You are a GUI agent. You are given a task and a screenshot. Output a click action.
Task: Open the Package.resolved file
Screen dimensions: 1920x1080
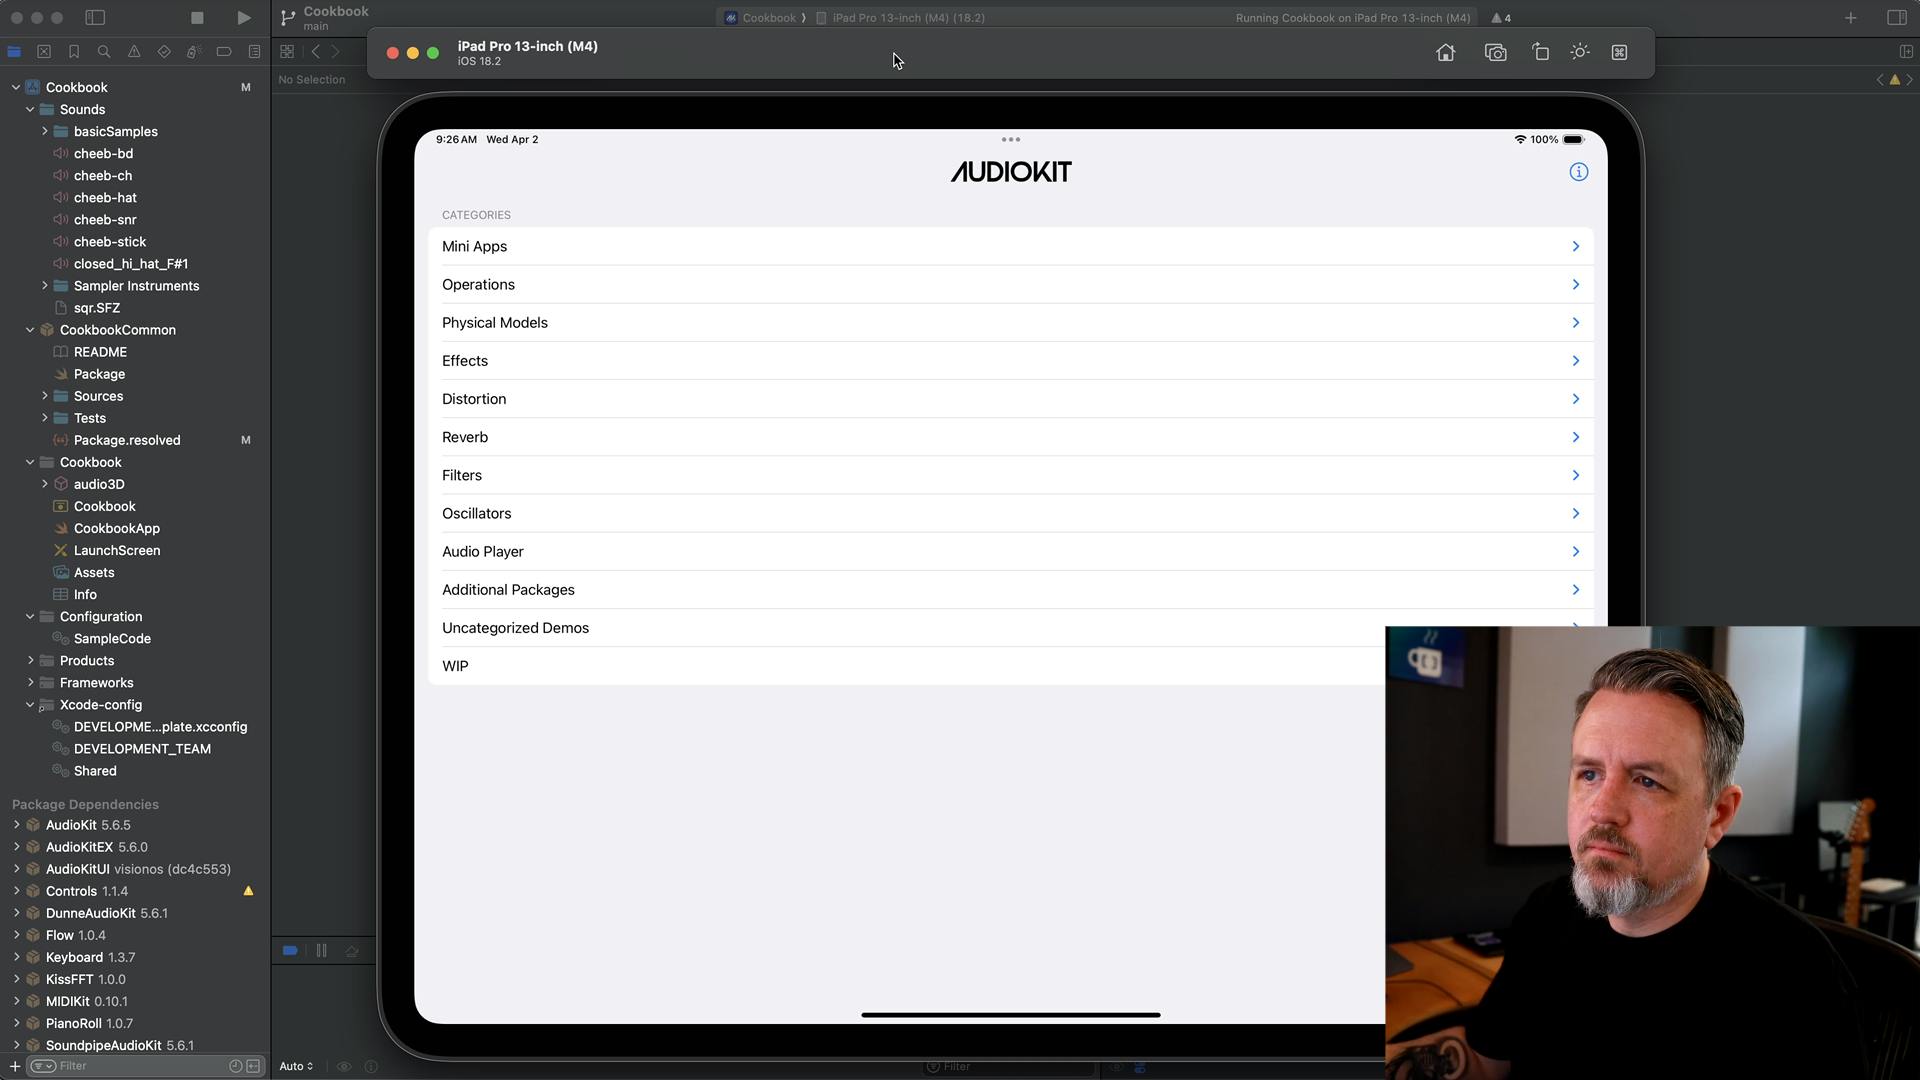click(x=127, y=440)
